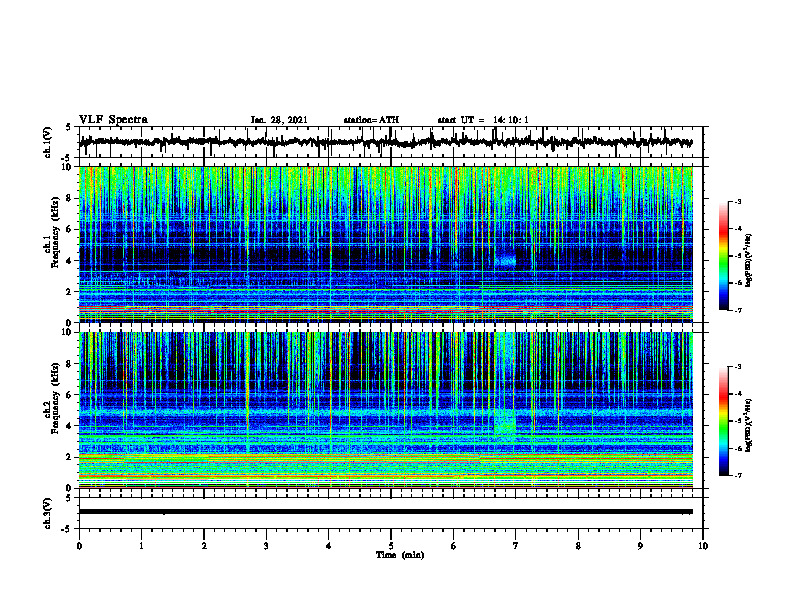Viewport: 792px width, 612px height.
Task: Click the ch.1 spectrogram color scale bar
Action: point(723,256)
